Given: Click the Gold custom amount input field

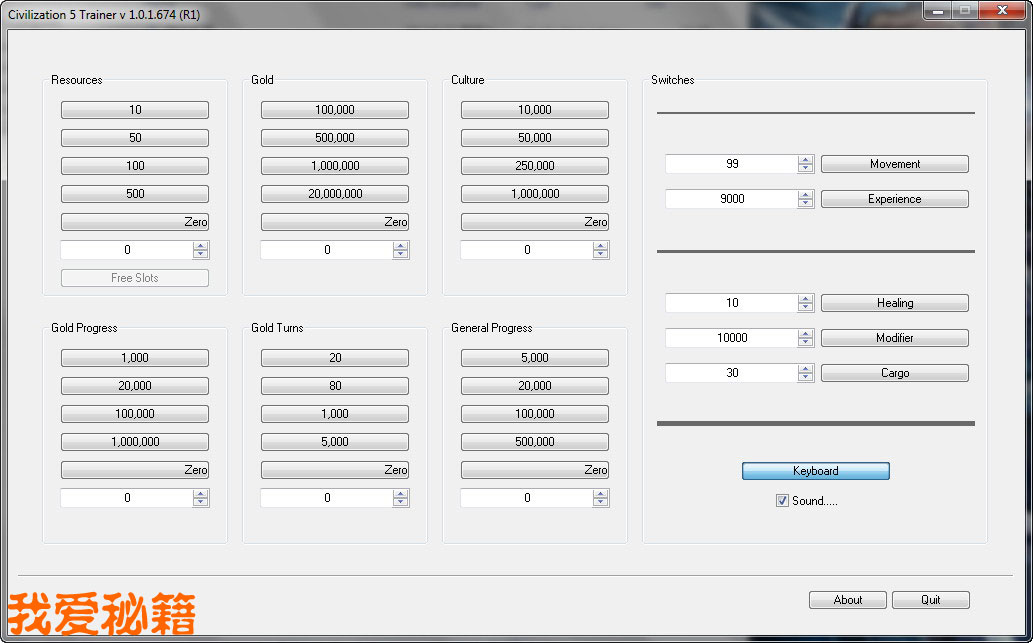Looking at the screenshot, I should (326, 250).
